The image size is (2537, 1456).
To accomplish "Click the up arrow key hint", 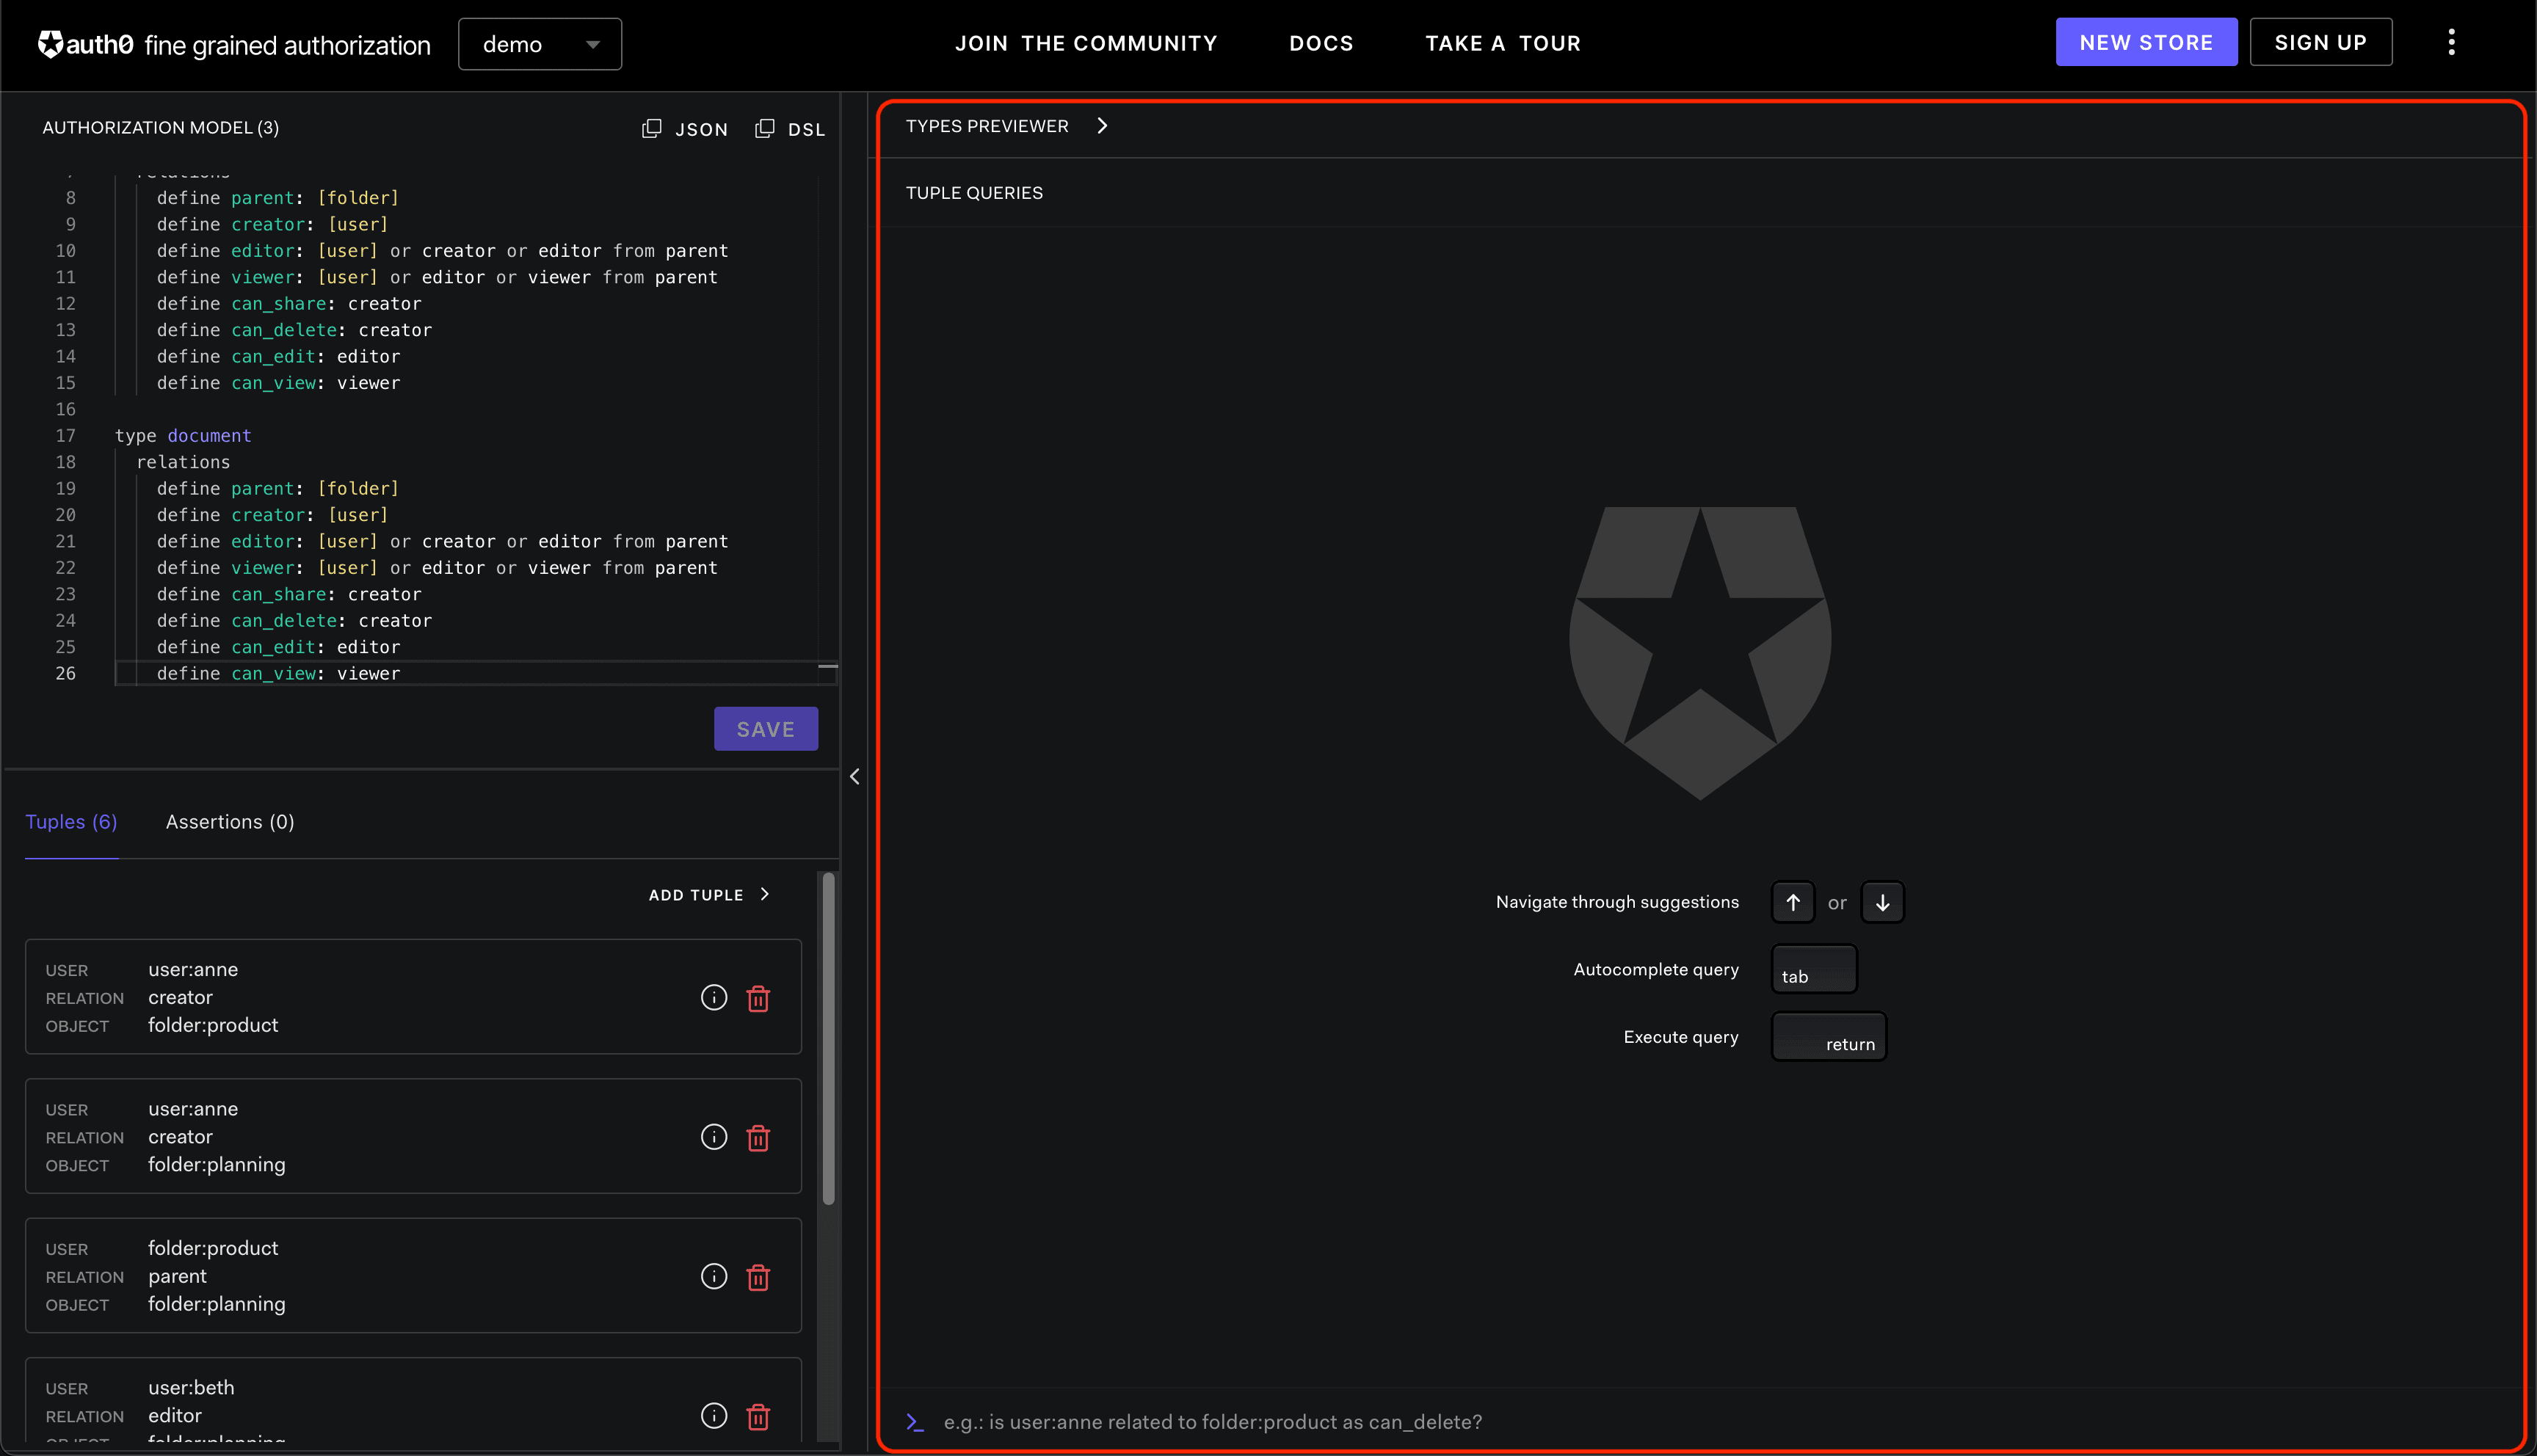I will (1793, 903).
